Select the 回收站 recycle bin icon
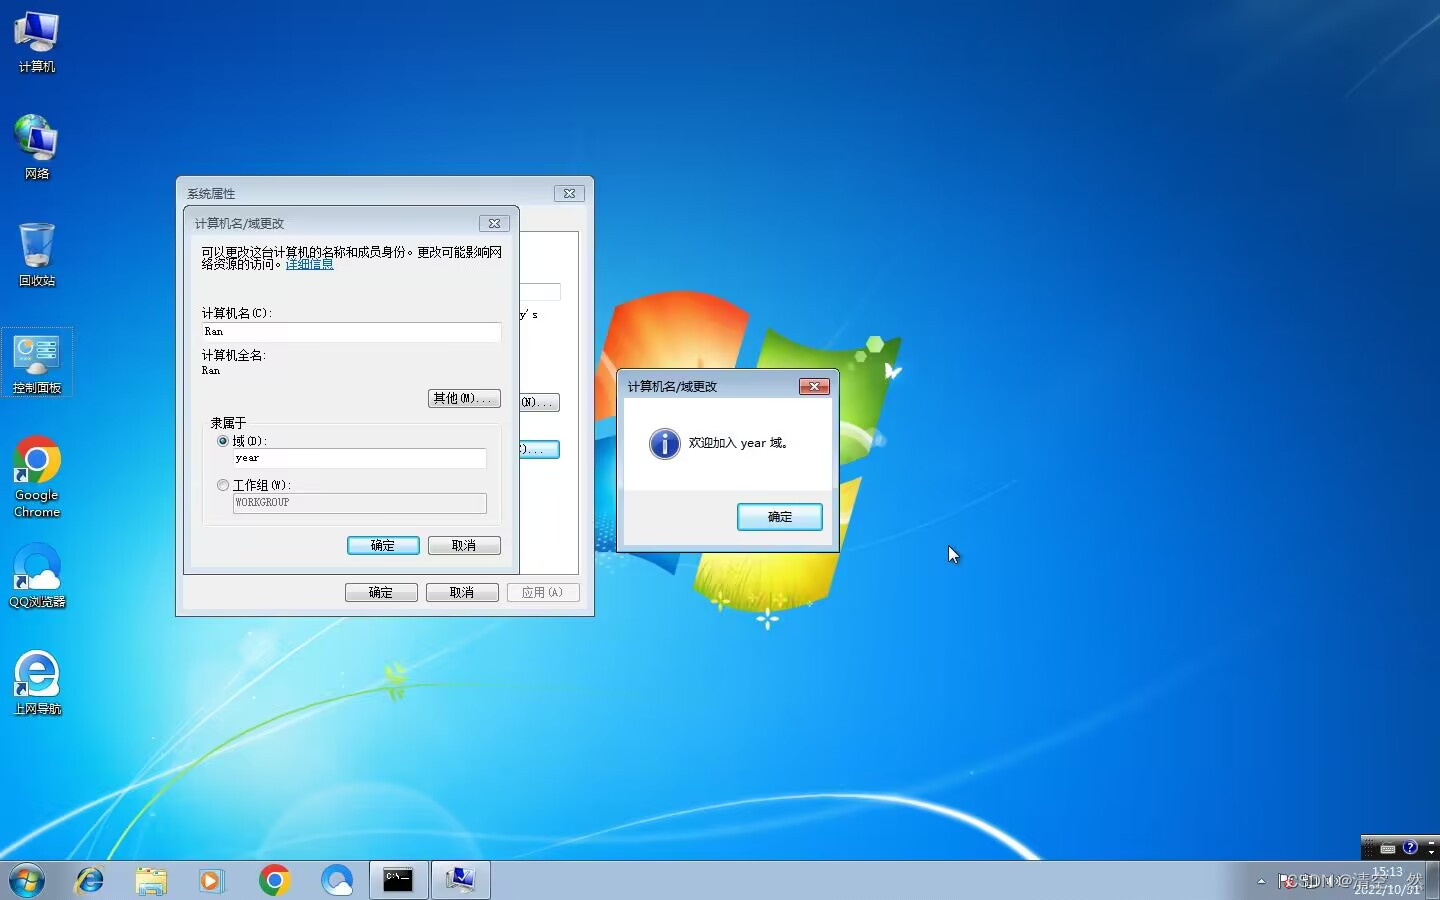The width and height of the screenshot is (1440, 900). click(37, 255)
